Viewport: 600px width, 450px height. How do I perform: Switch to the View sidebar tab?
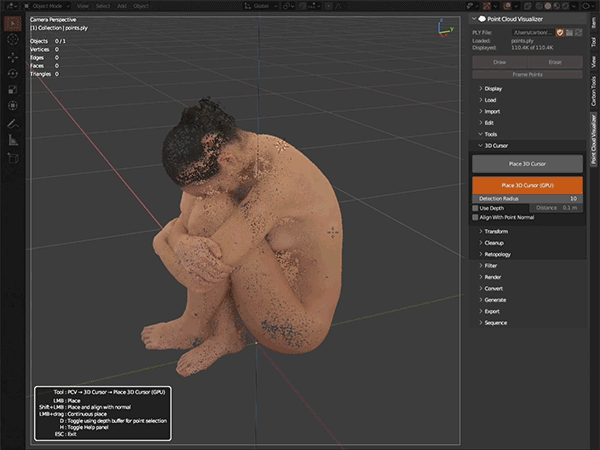tap(593, 62)
